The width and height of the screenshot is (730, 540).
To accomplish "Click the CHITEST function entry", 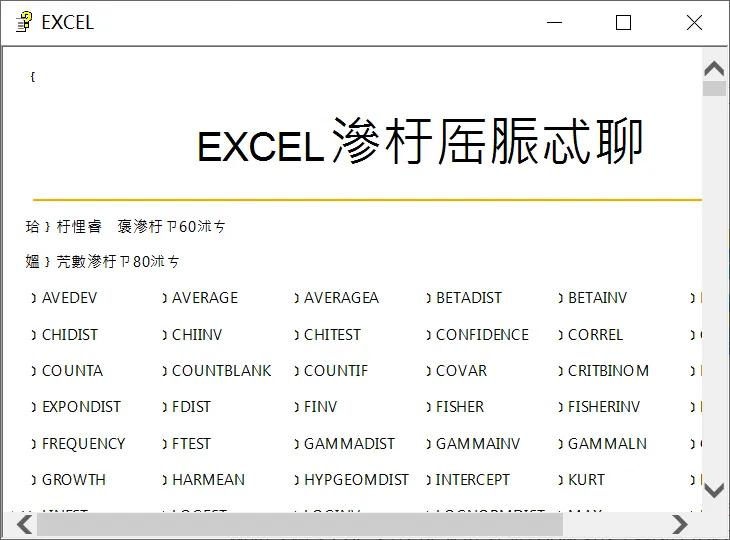I will (x=332, y=335).
